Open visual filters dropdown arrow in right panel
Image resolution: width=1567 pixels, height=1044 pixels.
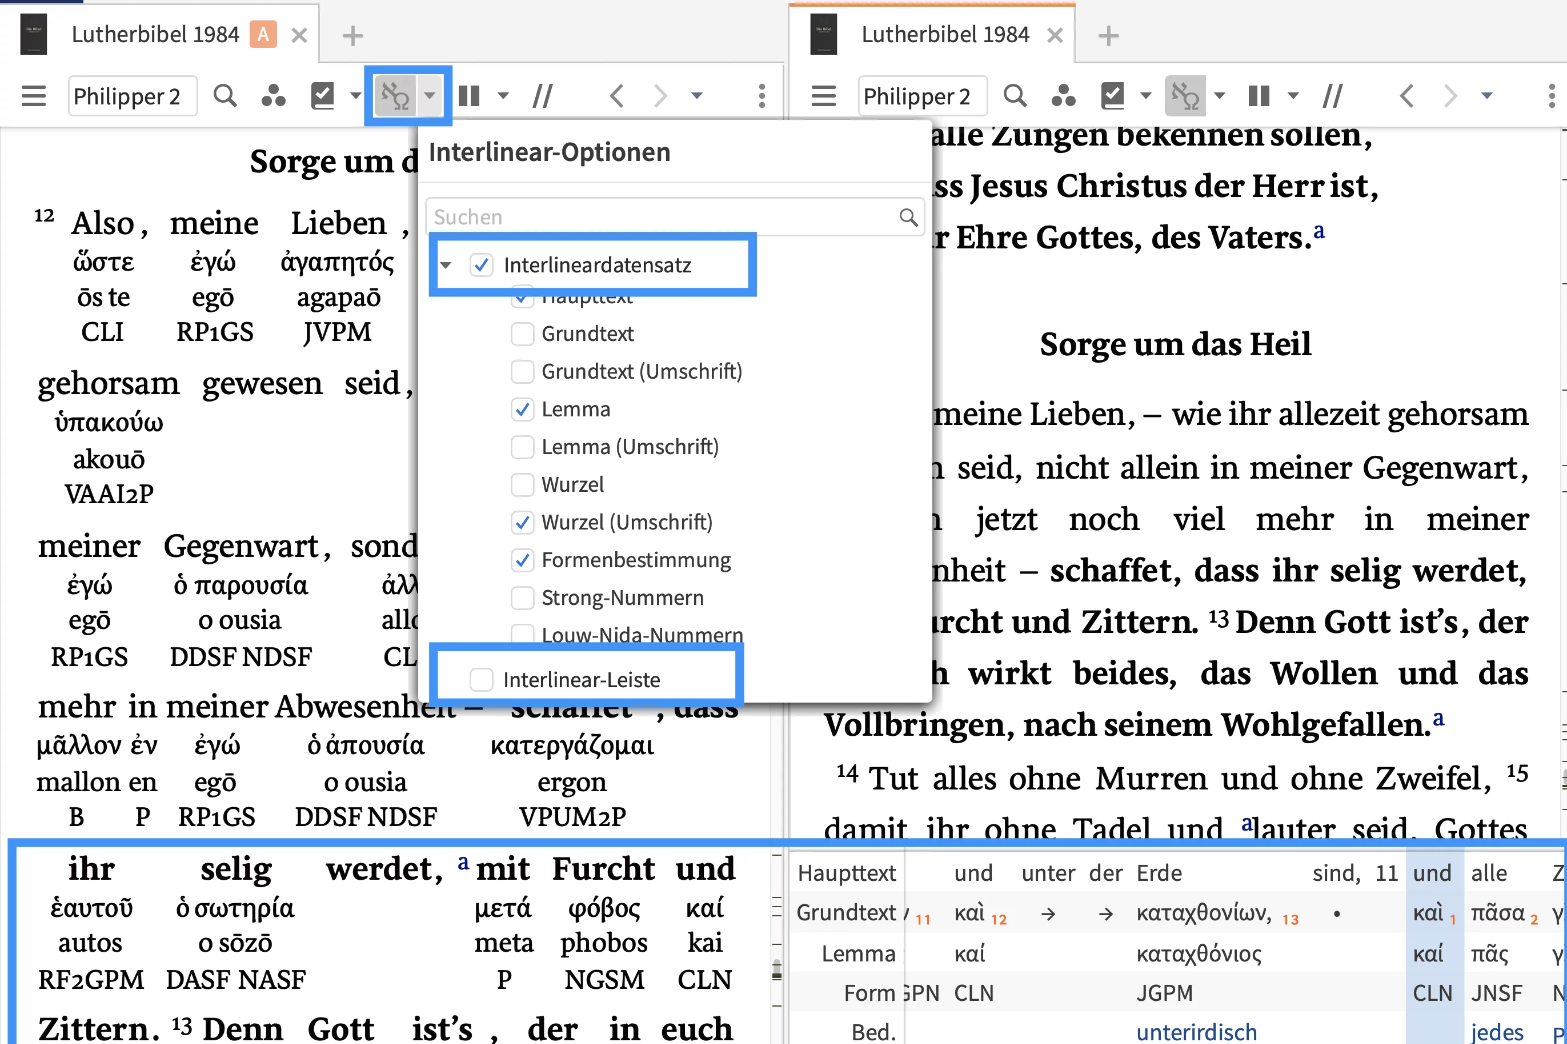pyautogui.click(x=1146, y=96)
